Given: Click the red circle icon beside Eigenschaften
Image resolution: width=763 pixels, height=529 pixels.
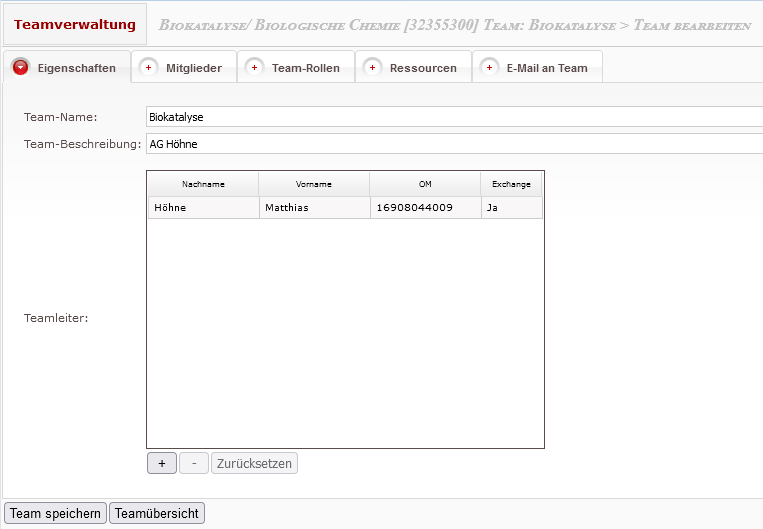Looking at the screenshot, I should (20, 68).
